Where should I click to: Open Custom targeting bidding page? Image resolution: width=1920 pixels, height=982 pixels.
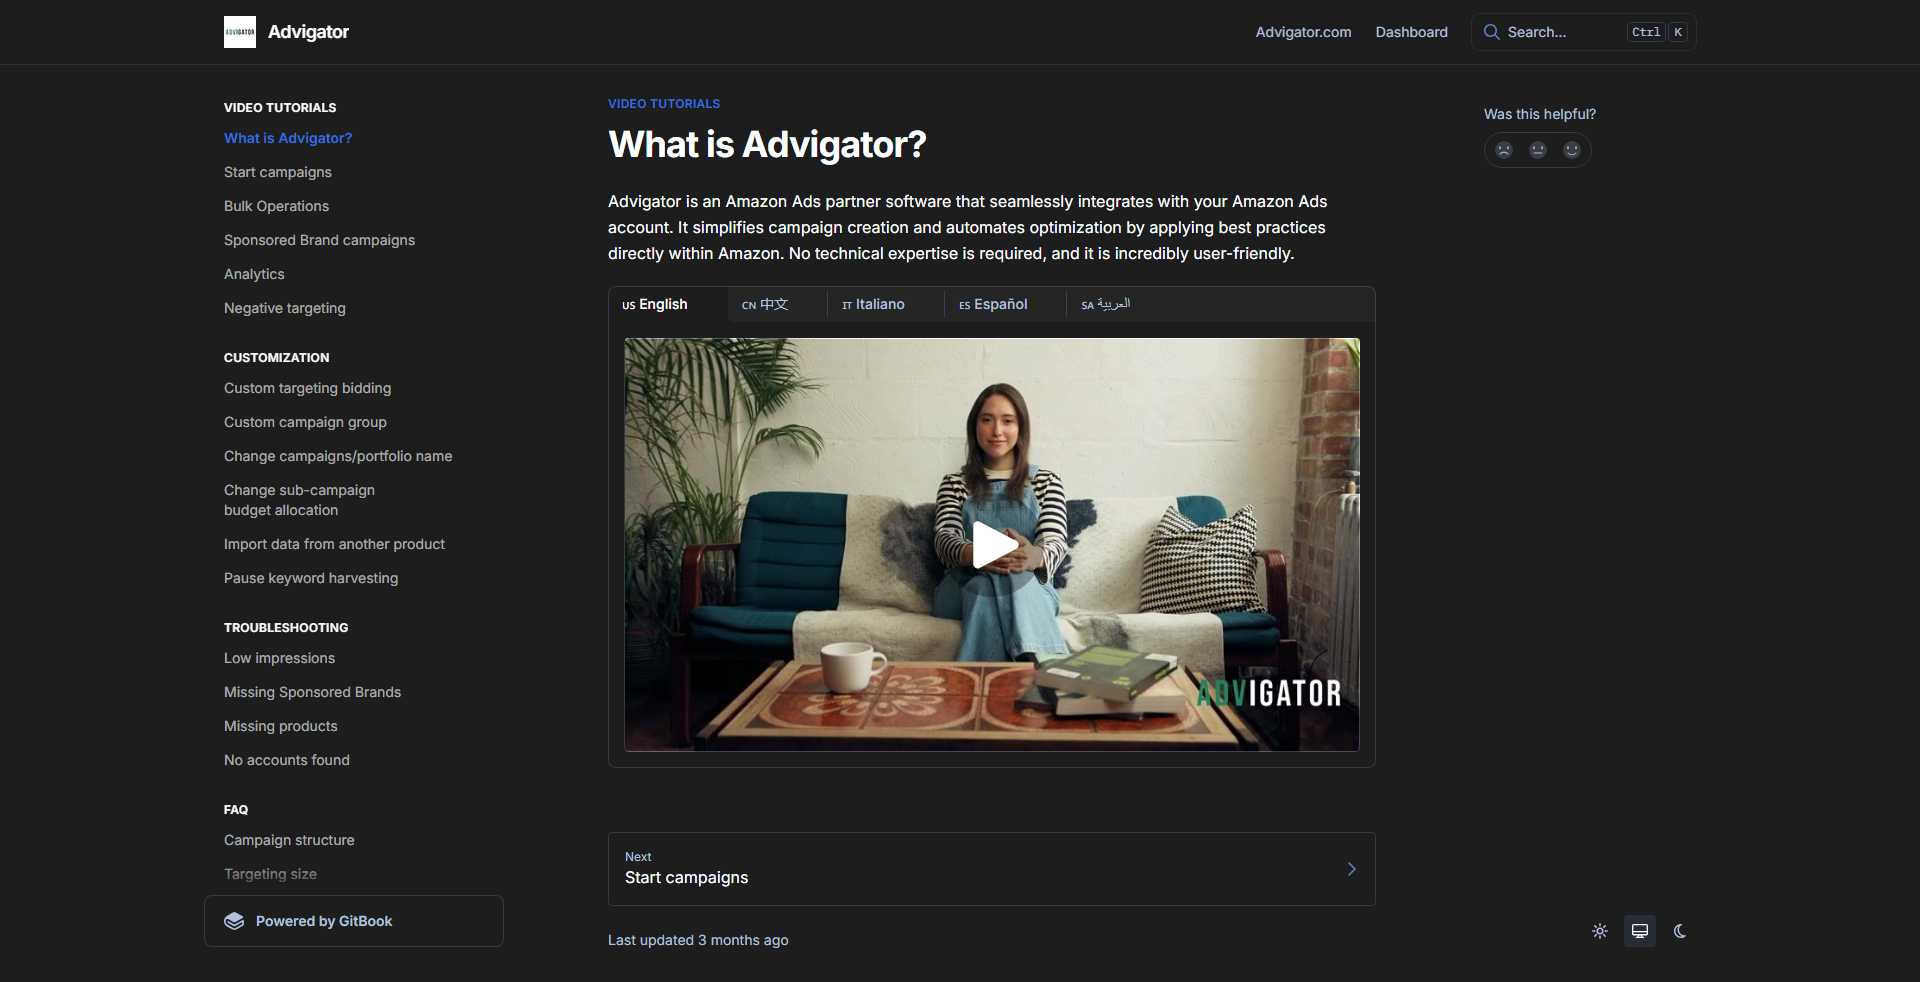click(307, 388)
